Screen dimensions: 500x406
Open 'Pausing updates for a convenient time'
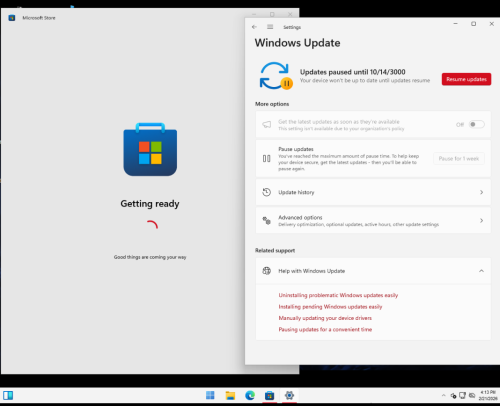(x=325, y=329)
